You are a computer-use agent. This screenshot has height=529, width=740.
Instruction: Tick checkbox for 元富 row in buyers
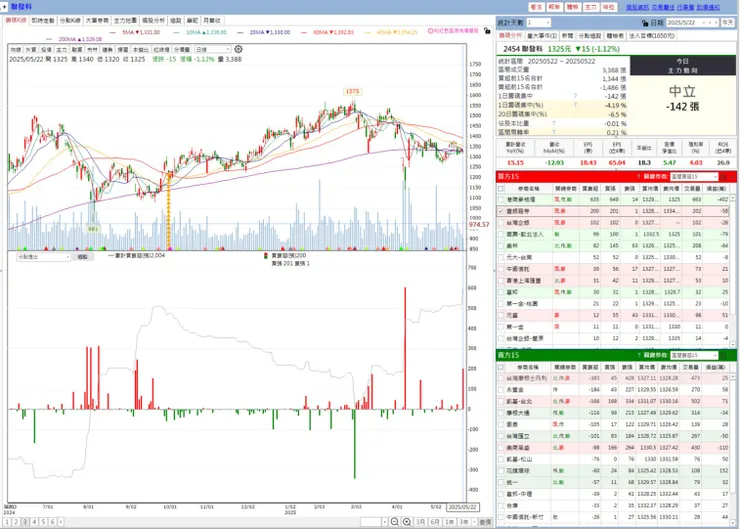pos(501,315)
